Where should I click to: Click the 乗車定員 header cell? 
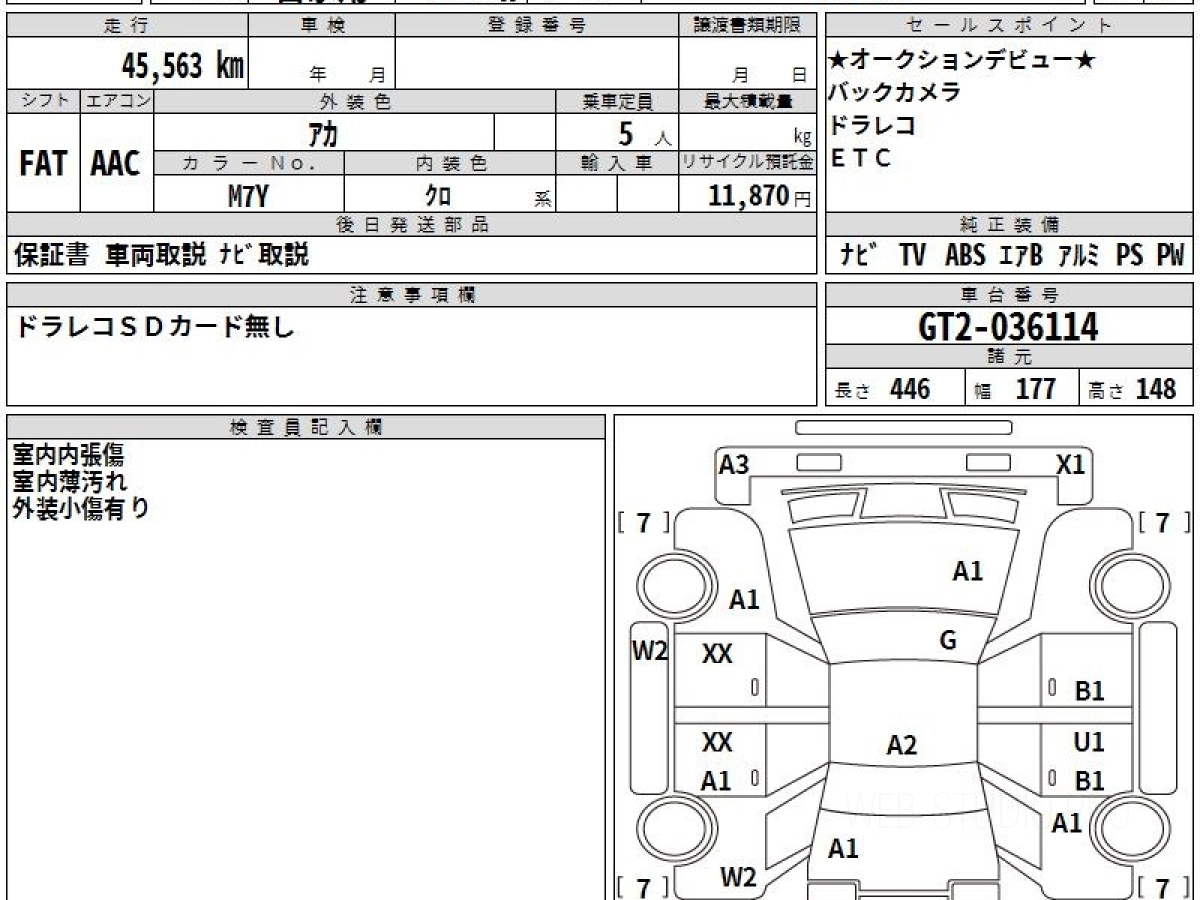617,101
